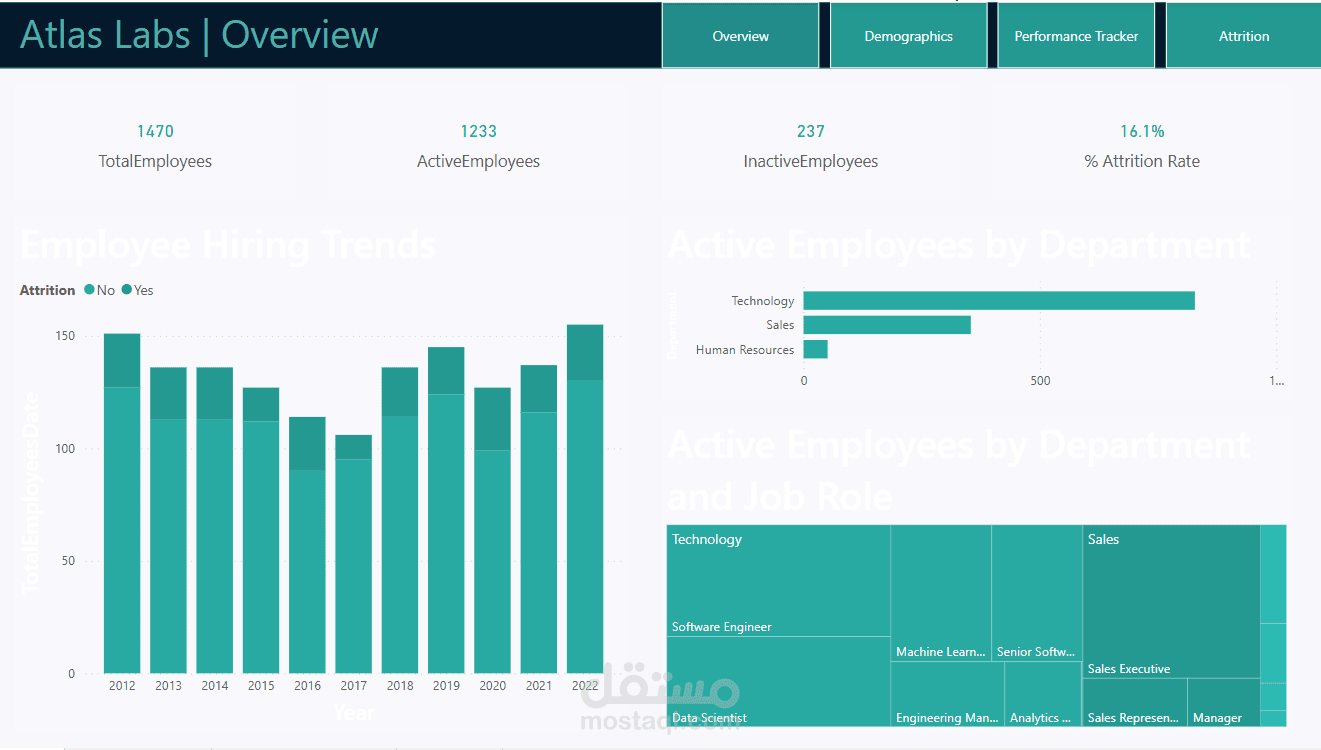Click the lower 'No' segment of 2014 column
The height and width of the screenshot is (750, 1321).
(214, 546)
